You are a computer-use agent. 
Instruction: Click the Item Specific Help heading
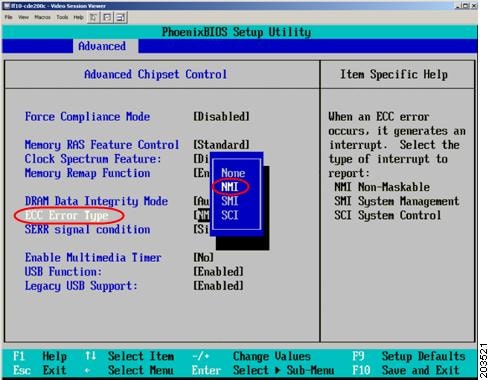point(394,74)
